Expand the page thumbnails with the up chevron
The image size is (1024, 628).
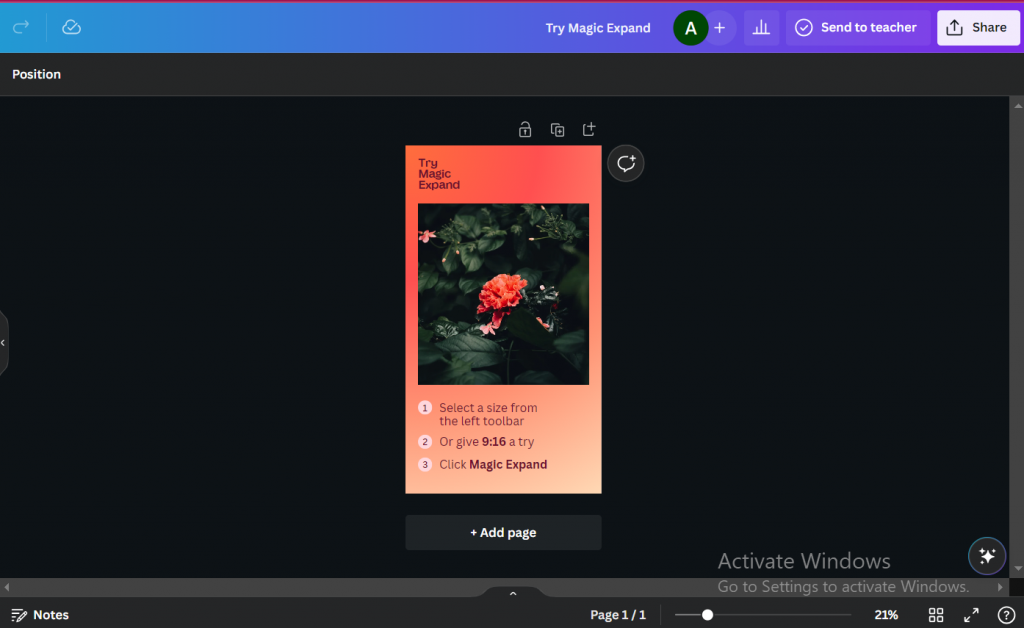(513, 594)
